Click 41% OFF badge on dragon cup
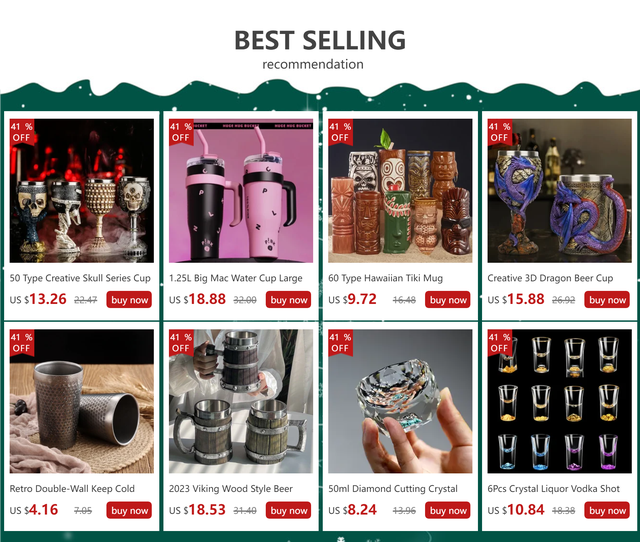The width and height of the screenshot is (640, 542). (x=500, y=132)
